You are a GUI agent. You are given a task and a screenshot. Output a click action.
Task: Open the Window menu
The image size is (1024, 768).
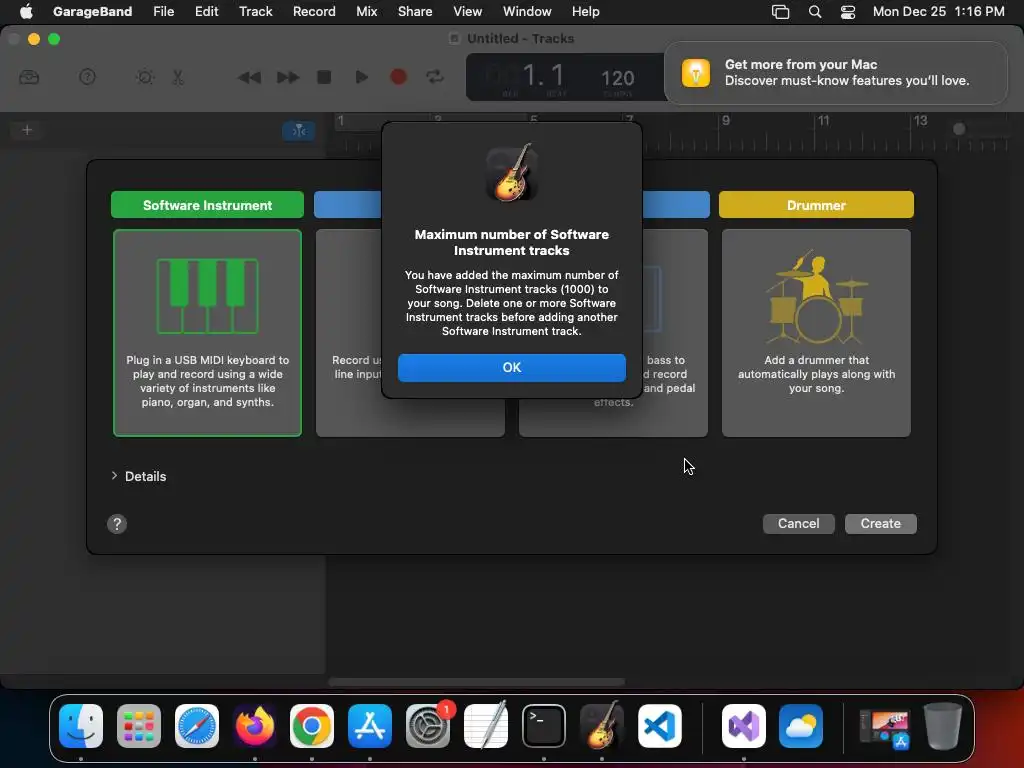527,11
